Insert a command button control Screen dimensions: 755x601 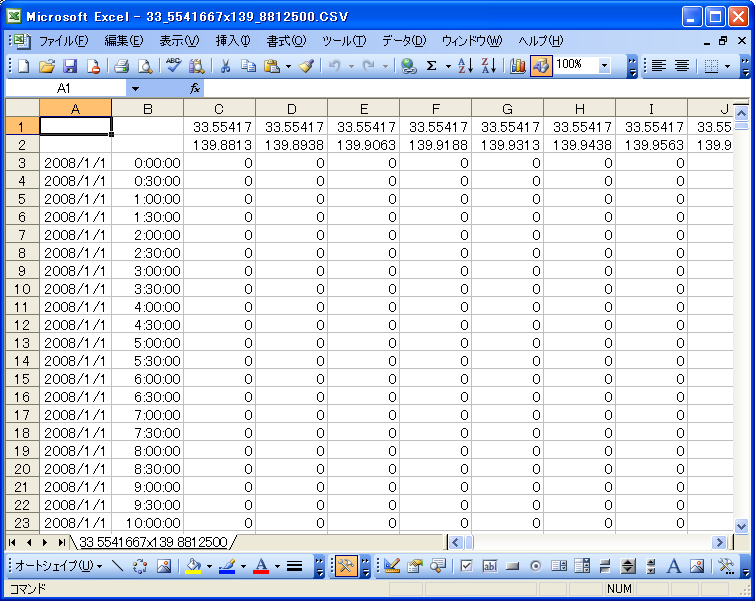(513, 566)
